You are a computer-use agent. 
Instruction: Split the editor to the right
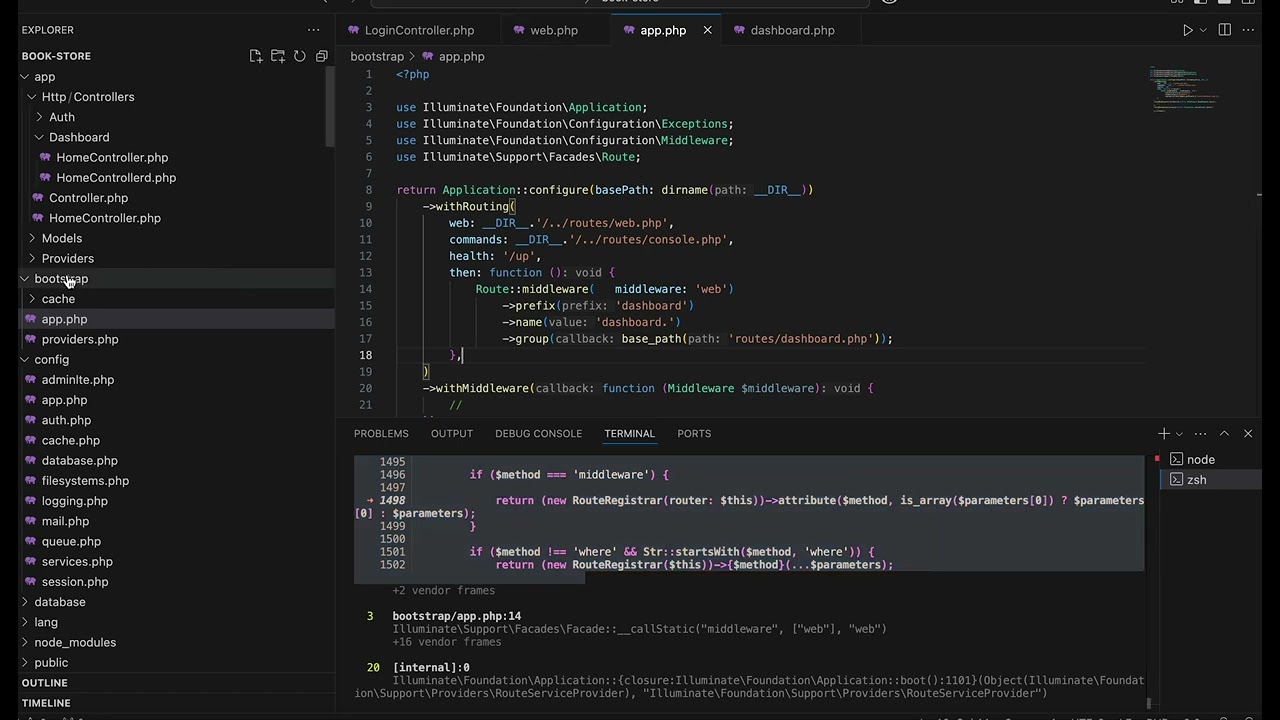tap(1225, 30)
